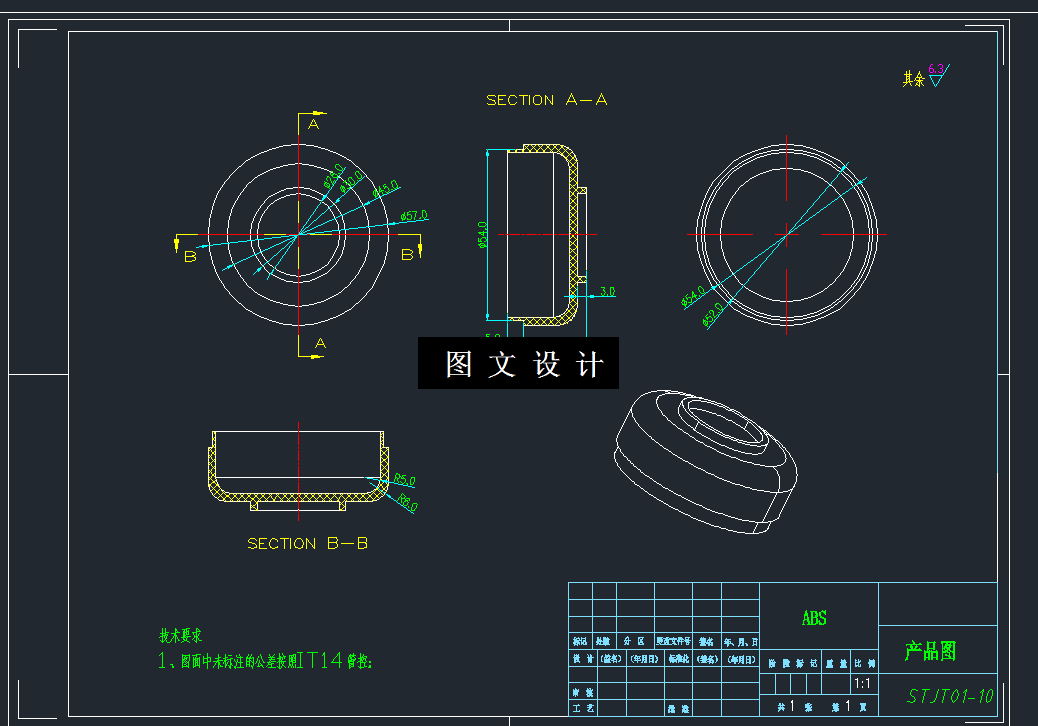Select the 1:1 scale value

[x=863, y=684]
